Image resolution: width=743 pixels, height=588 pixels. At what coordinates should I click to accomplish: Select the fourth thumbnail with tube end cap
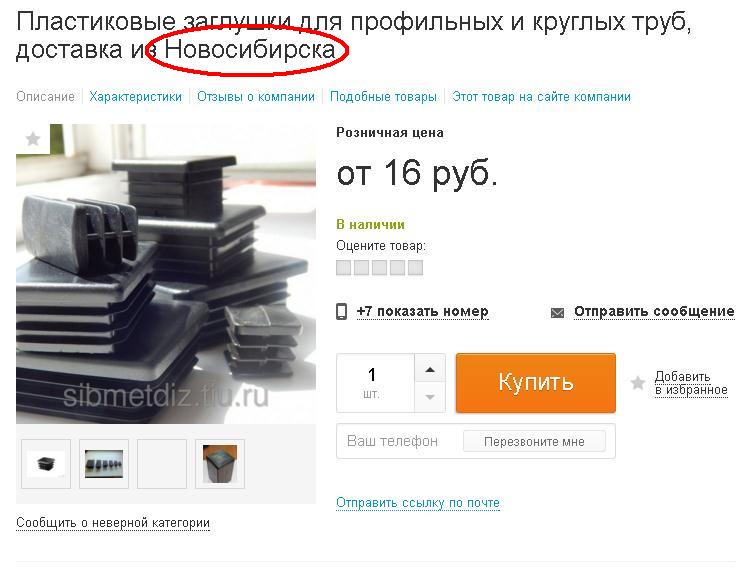tap(220, 463)
